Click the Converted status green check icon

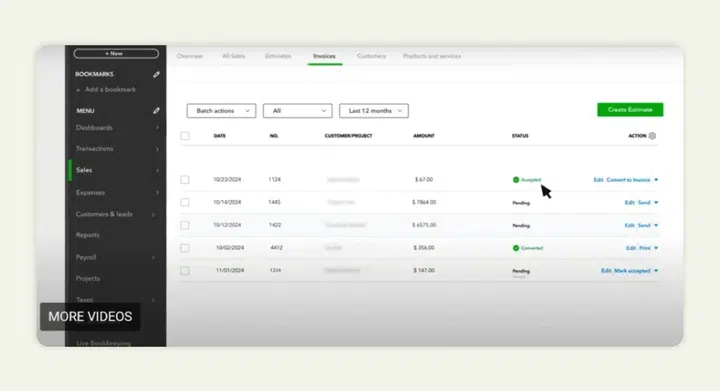(x=516, y=248)
